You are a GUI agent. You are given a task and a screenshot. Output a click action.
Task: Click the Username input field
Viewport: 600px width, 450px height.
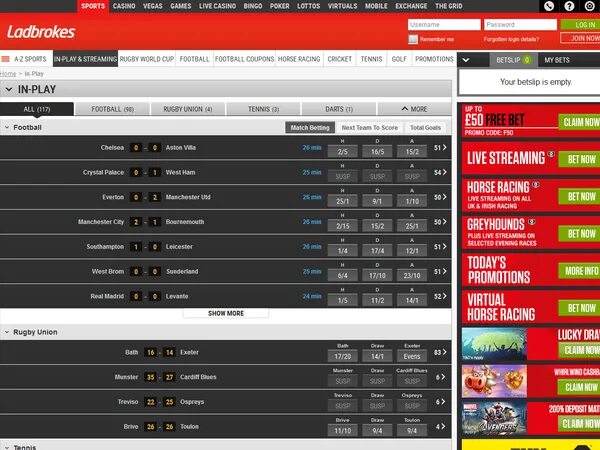[x=444, y=24]
